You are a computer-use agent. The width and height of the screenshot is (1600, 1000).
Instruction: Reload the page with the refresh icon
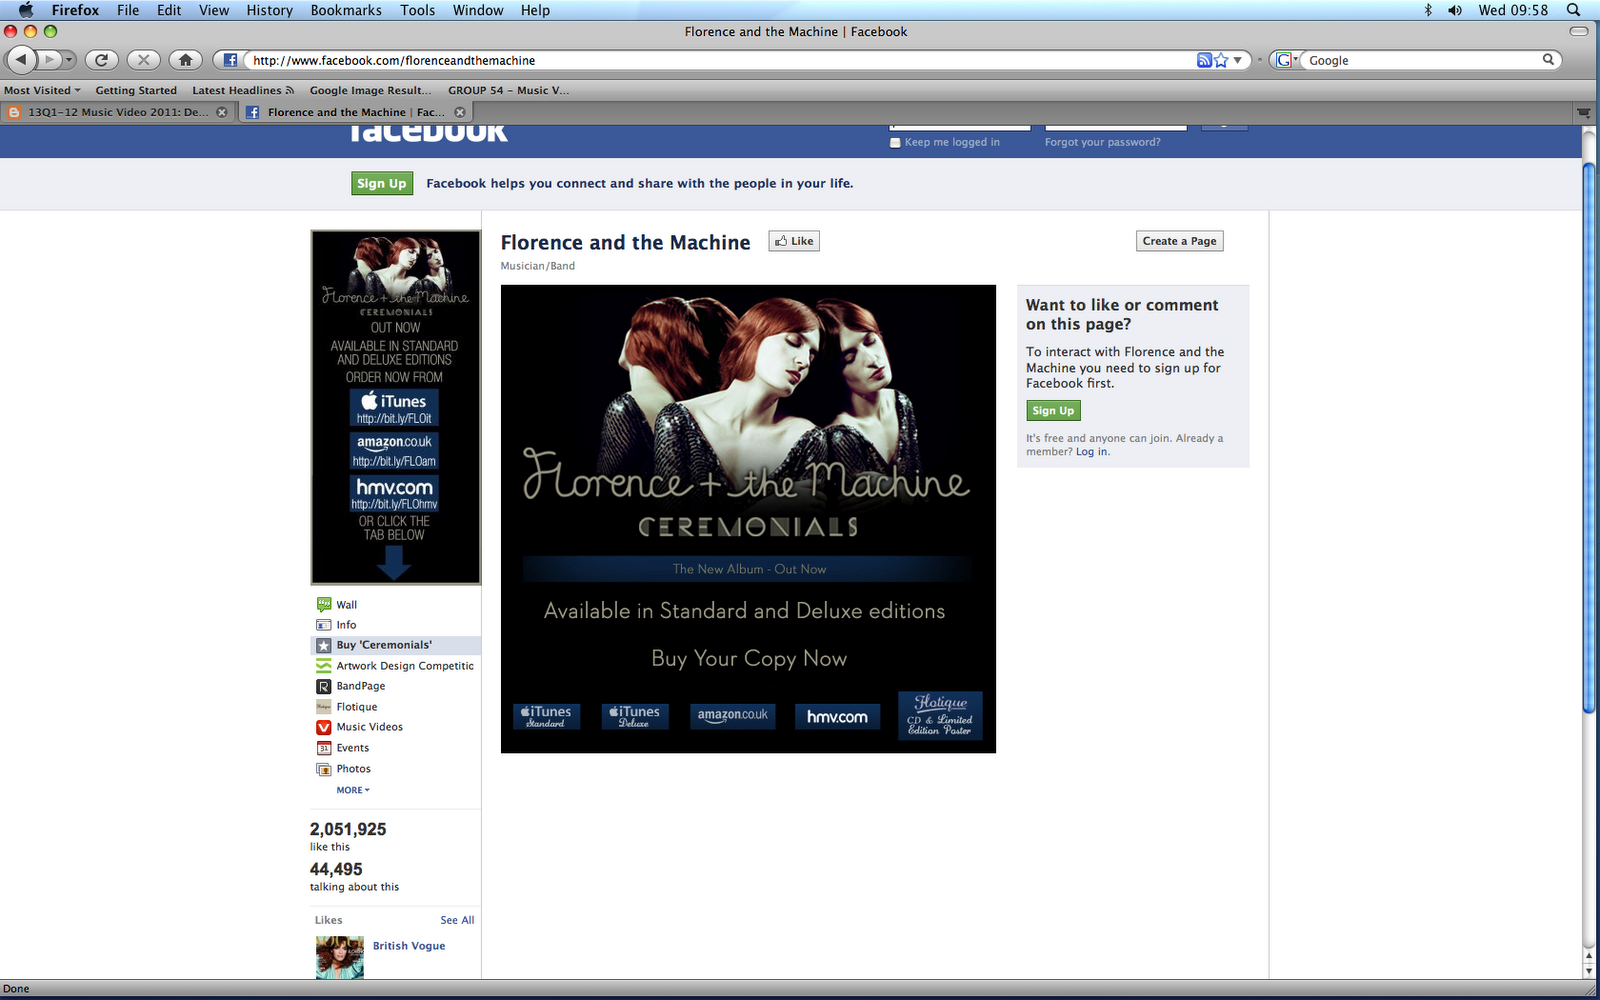(101, 60)
